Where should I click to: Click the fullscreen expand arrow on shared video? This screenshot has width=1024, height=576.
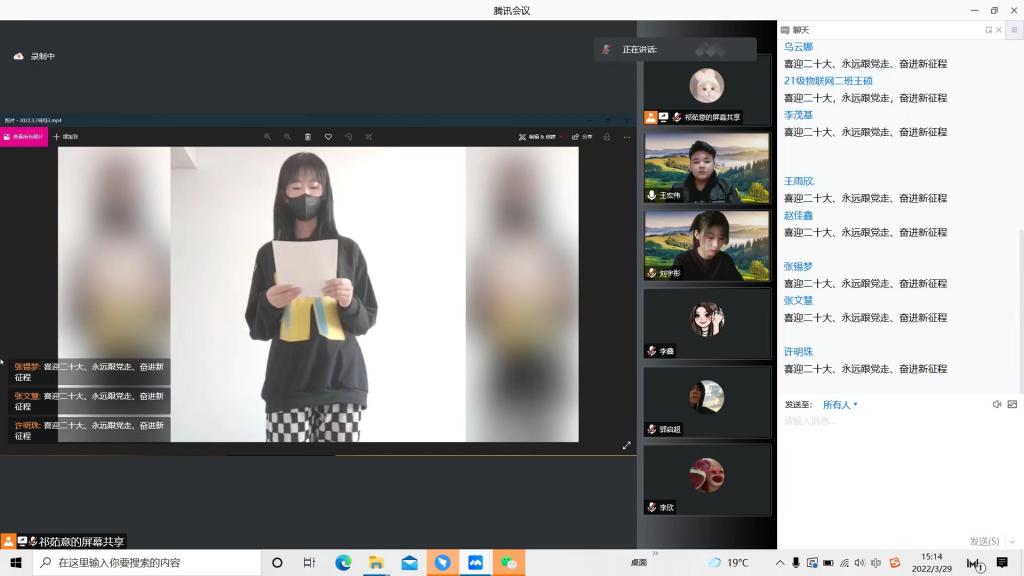pos(627,445)
